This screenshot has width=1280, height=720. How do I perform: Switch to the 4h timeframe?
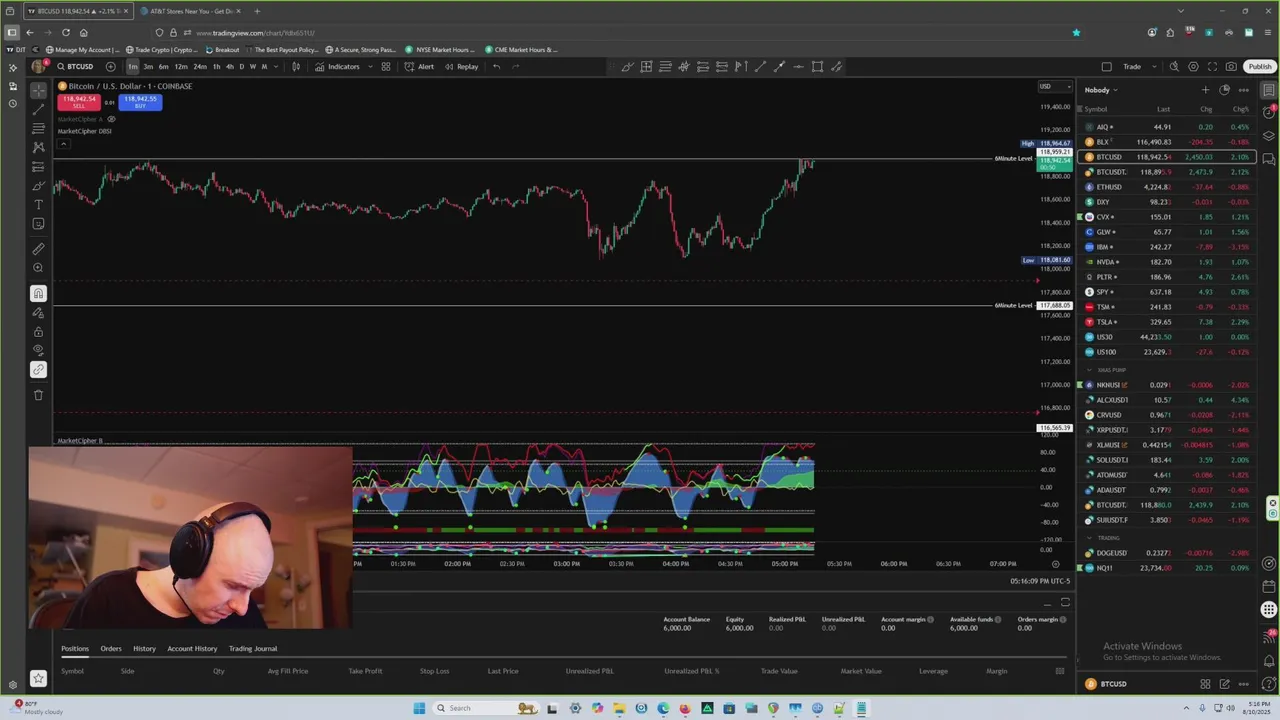pyautogui.click(x=229, y=67)
